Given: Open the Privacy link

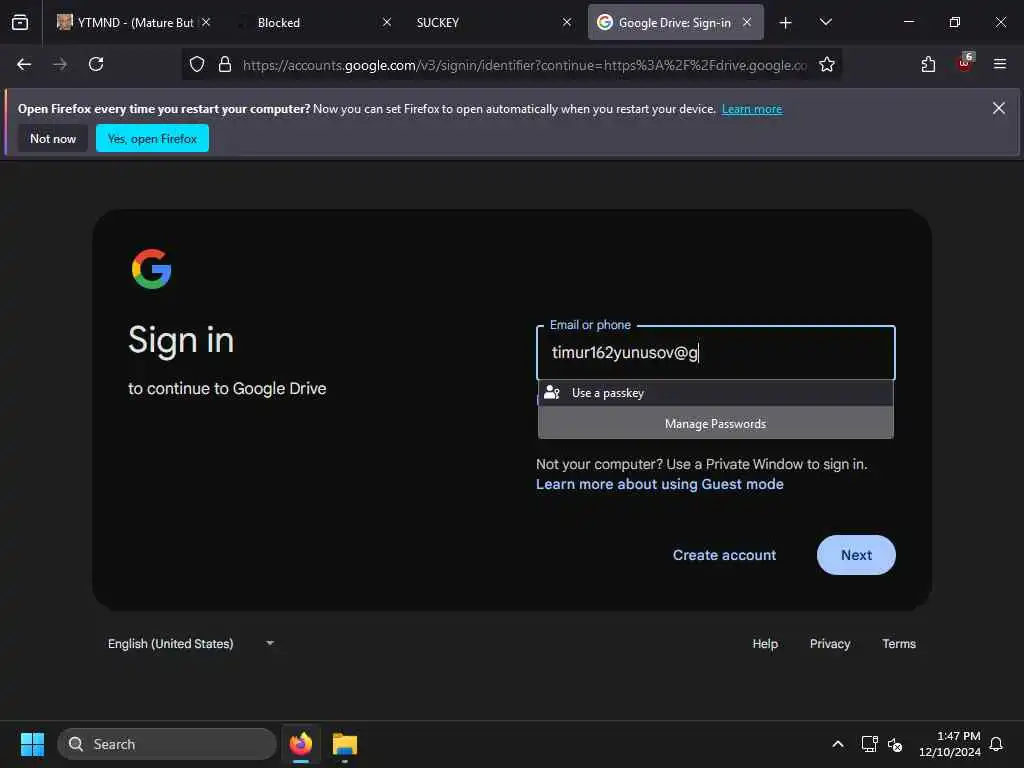Looking at the screenshot, I should pyautogui.click(x=829, y=643).
